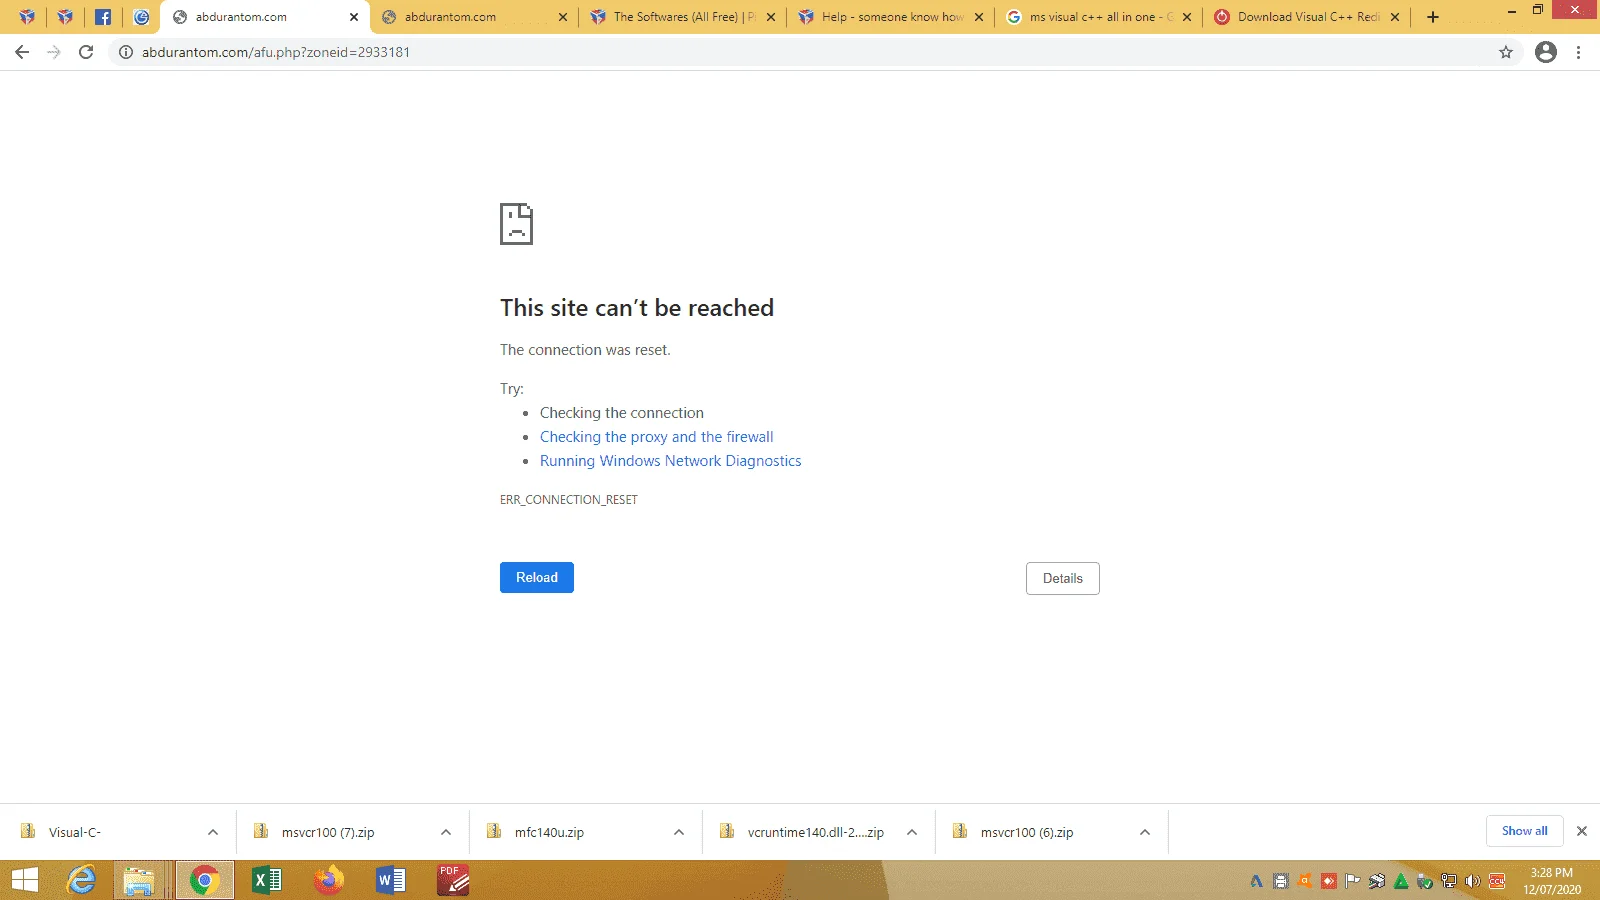1600x900 pixels.
Task: Reload page using the toolbar refresh icon
Action: (86, 52)
